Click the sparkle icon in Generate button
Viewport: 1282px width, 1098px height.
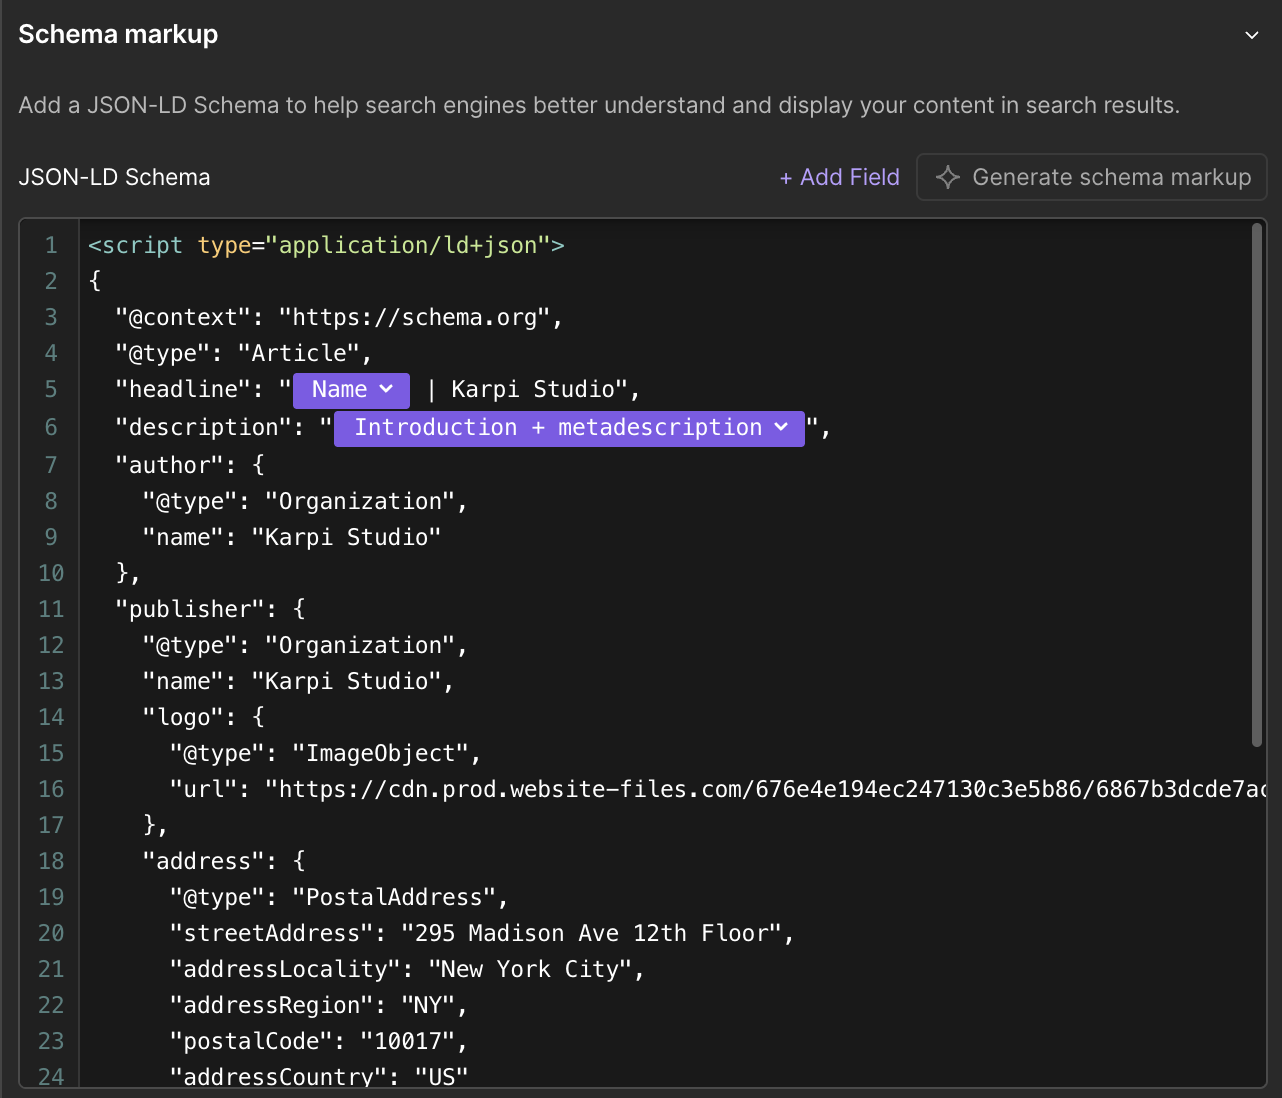tap(947, 177)
